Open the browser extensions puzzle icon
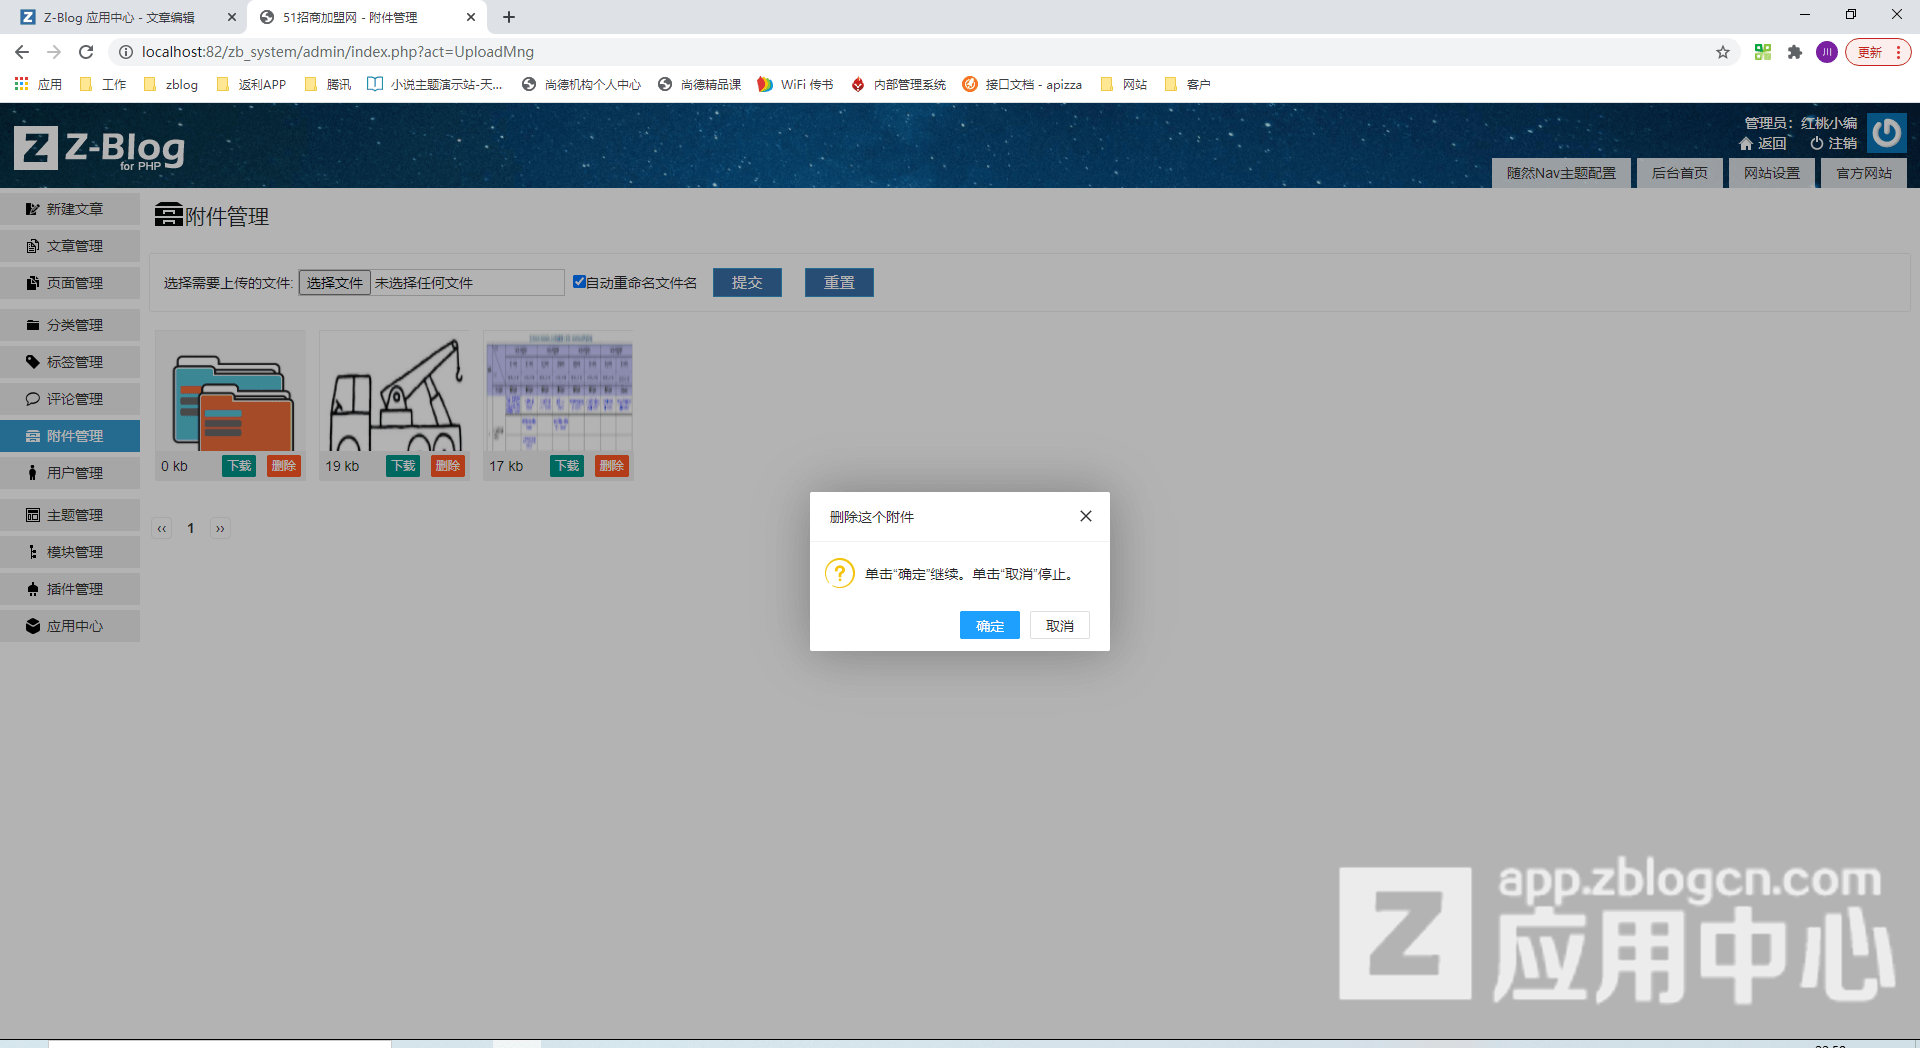The height and width of the screenshot is (1048, 1920). (x=1795, y=52)
